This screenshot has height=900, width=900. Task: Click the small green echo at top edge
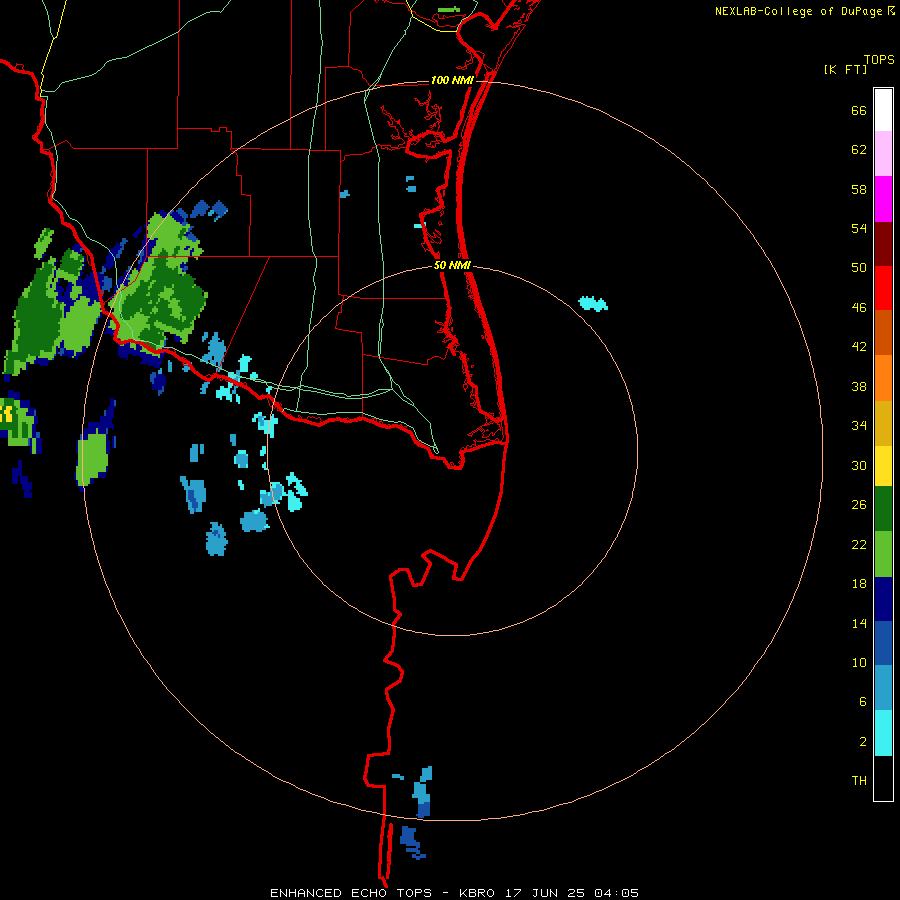448,10
